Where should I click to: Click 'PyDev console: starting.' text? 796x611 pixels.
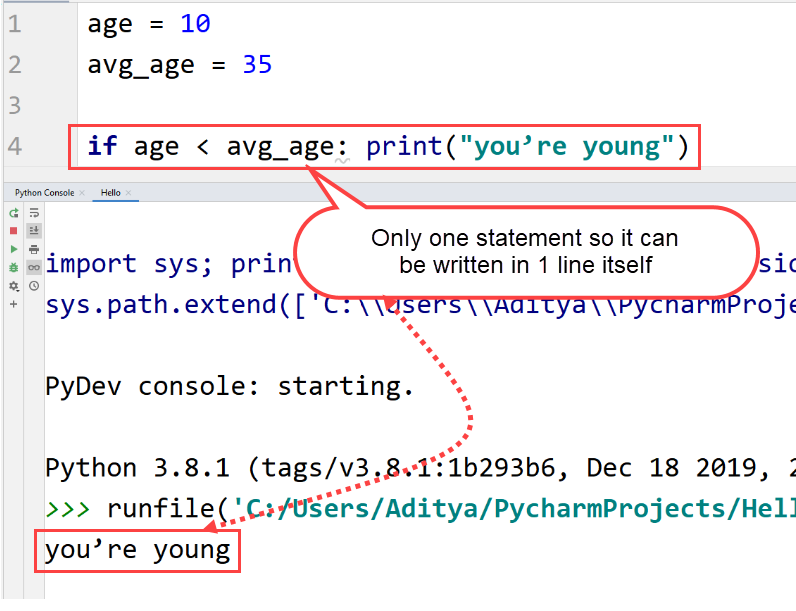tap(229, 387)
